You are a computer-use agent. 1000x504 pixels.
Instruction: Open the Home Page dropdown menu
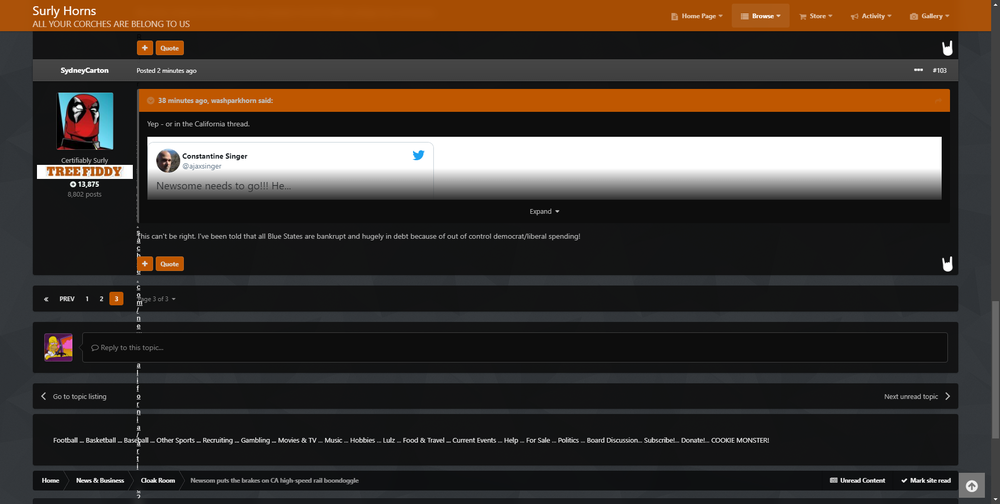[x=696, y=16]
